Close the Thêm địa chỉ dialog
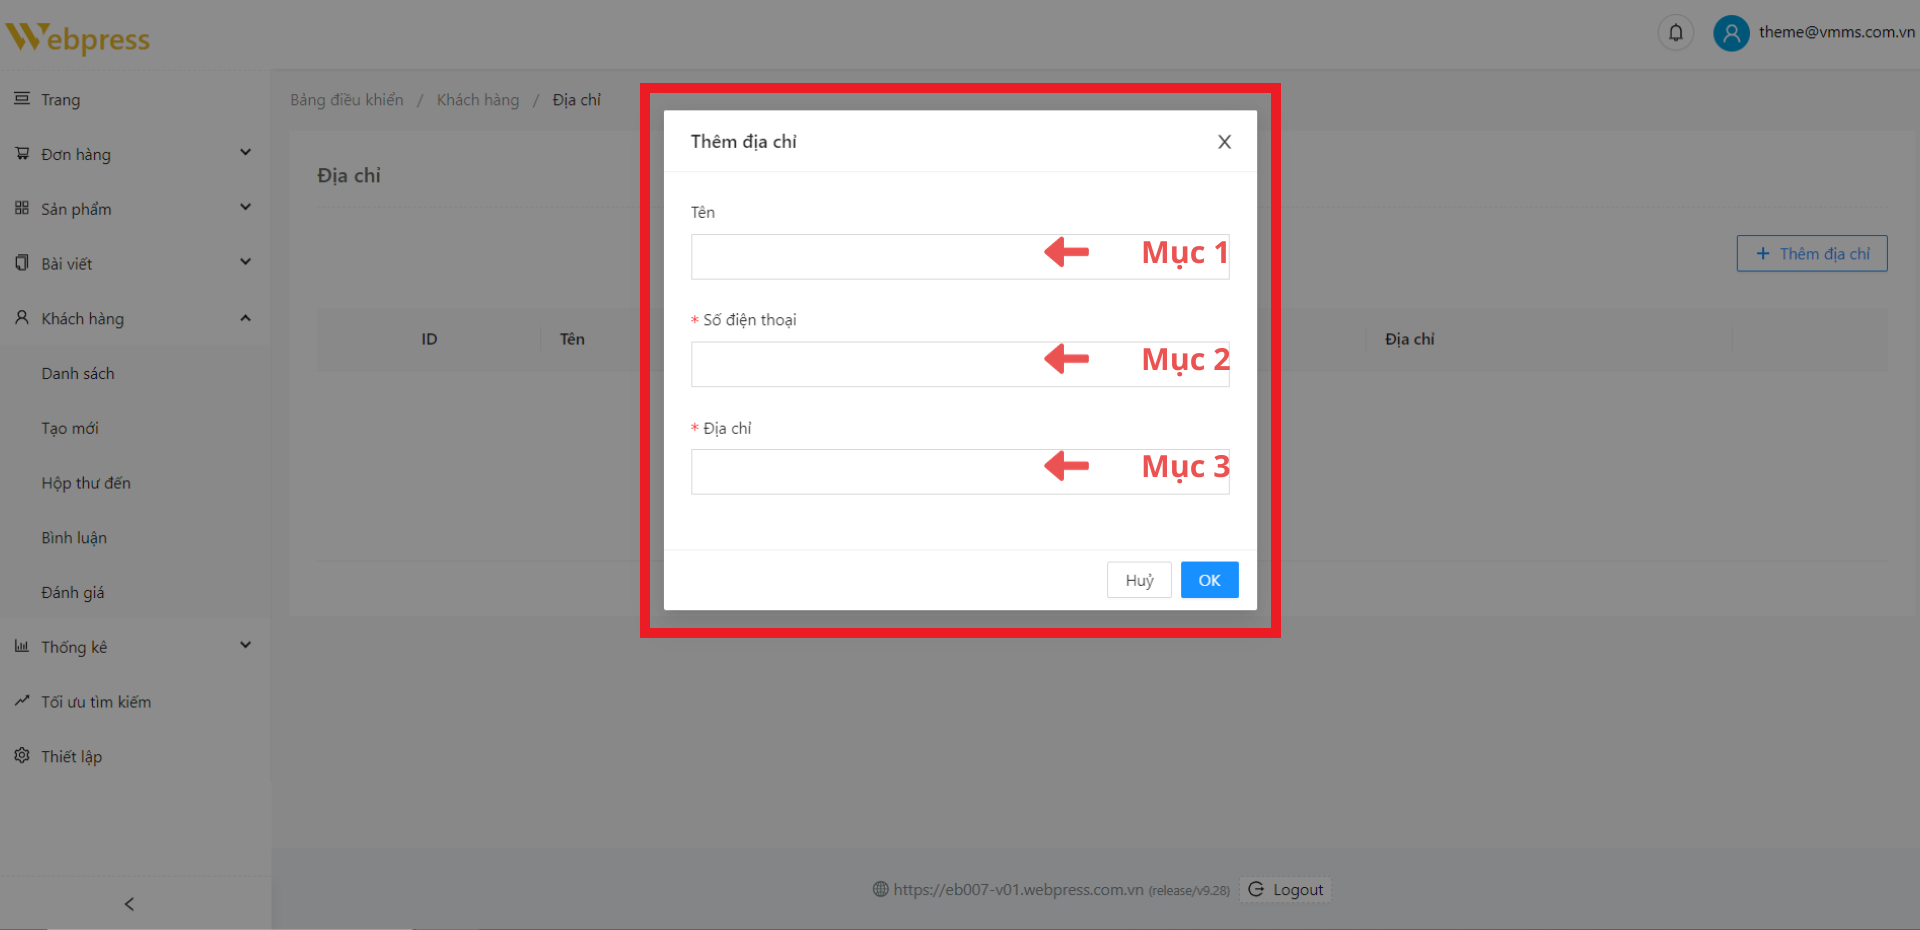The width and height of the screenshot is (1920, 930). click(1224, 142)
